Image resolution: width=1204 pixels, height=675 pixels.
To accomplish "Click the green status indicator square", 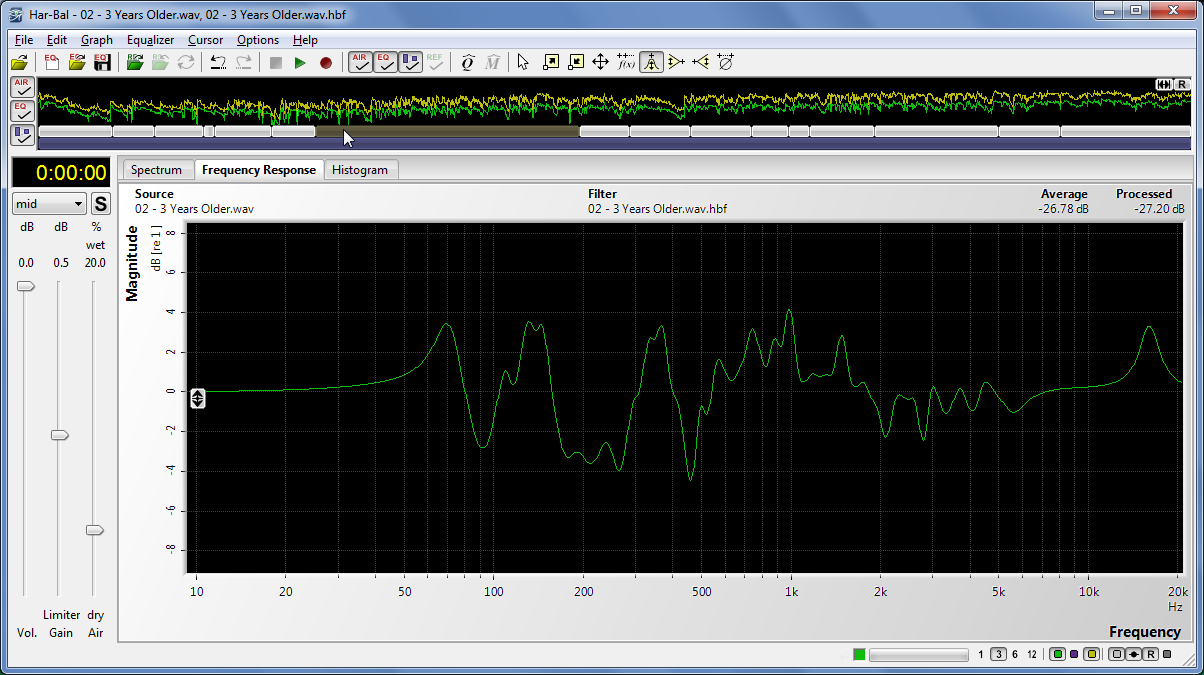I will (x=859, y=655).
